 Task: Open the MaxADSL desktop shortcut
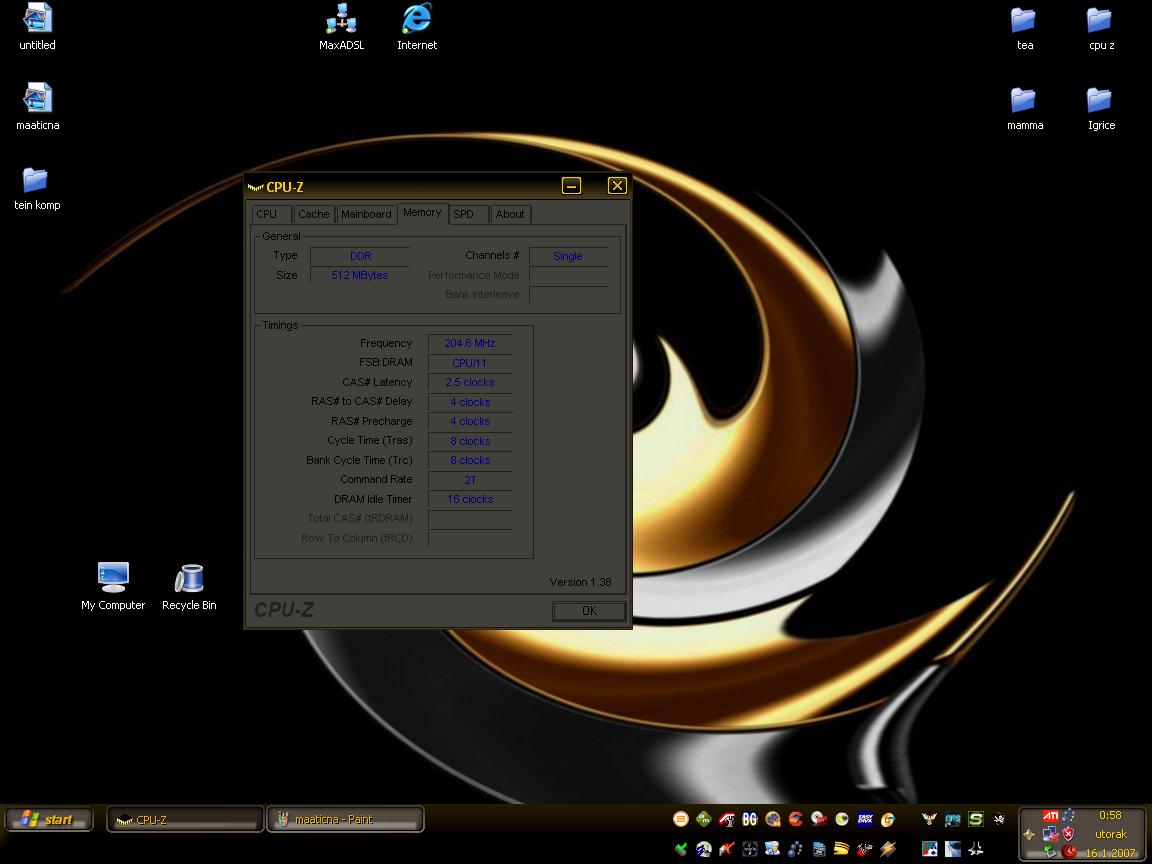(x=341, y=20)
